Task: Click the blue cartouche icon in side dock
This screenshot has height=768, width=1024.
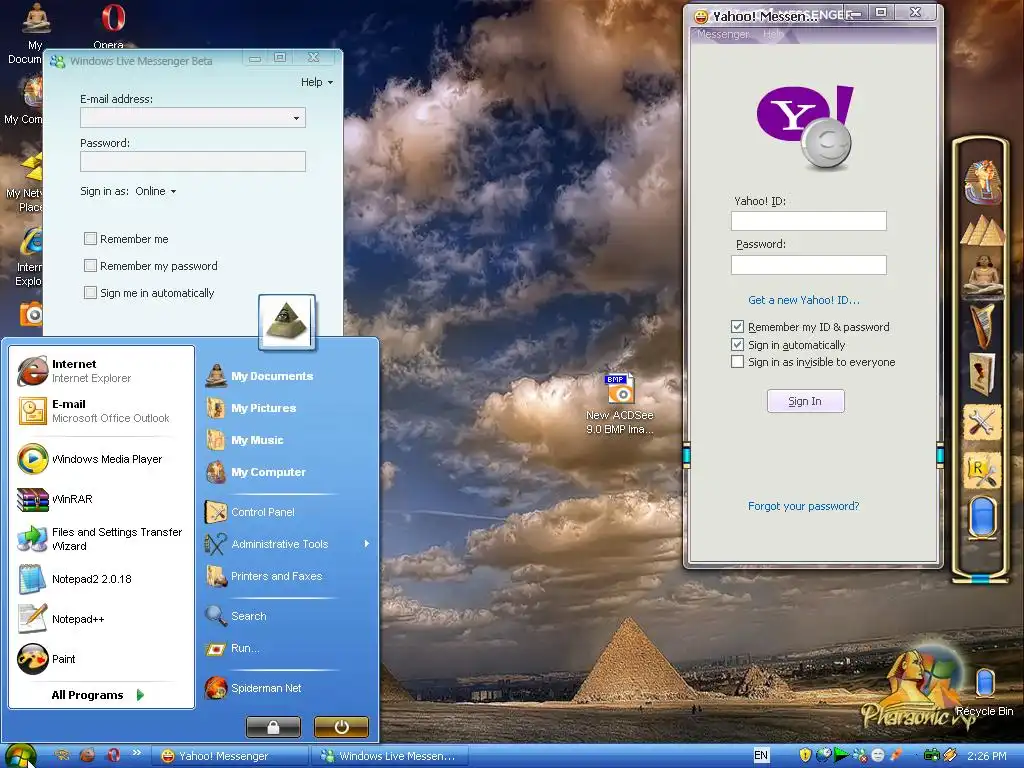Action: (x=982, y=517)
